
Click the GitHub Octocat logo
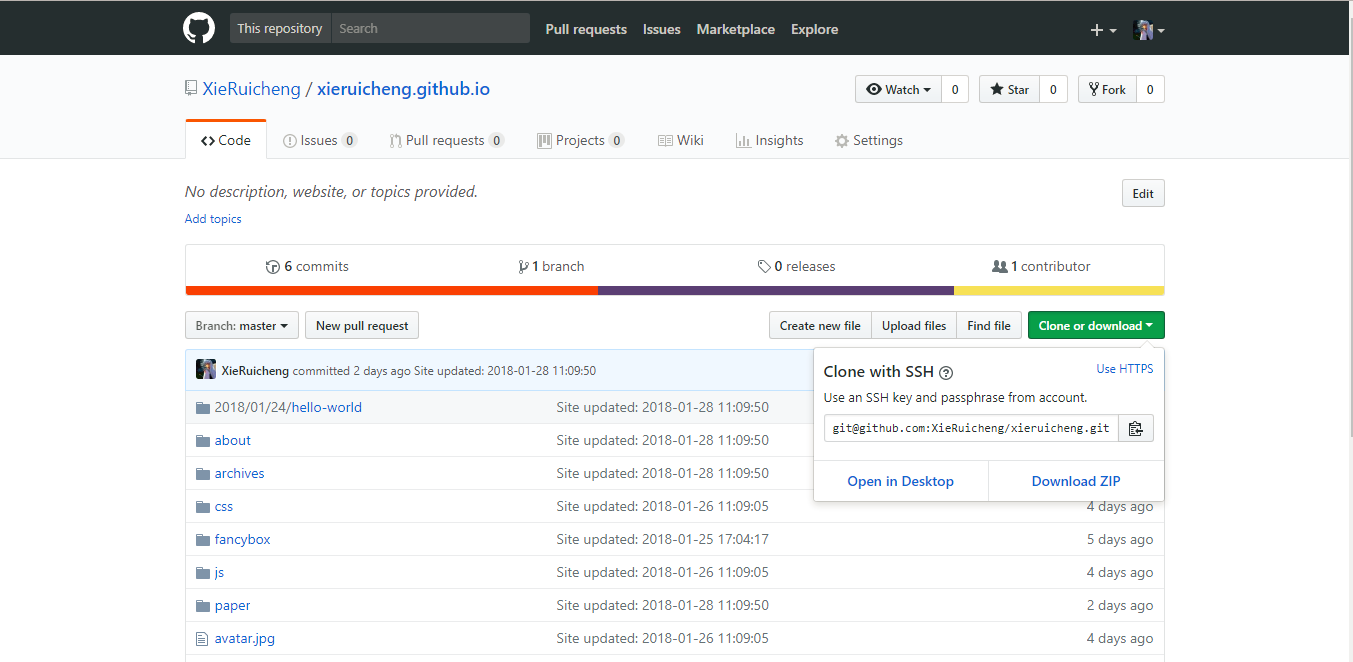[199, 28]
